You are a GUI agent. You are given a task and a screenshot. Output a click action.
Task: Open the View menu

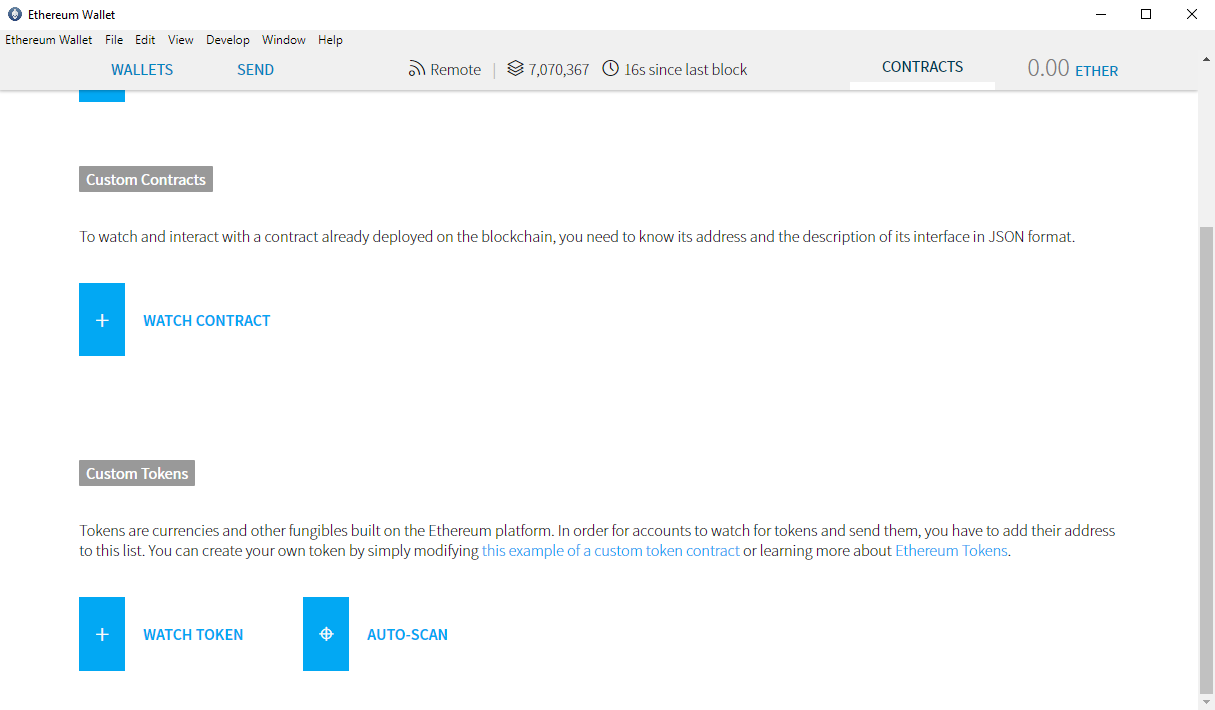coord(181,40)
